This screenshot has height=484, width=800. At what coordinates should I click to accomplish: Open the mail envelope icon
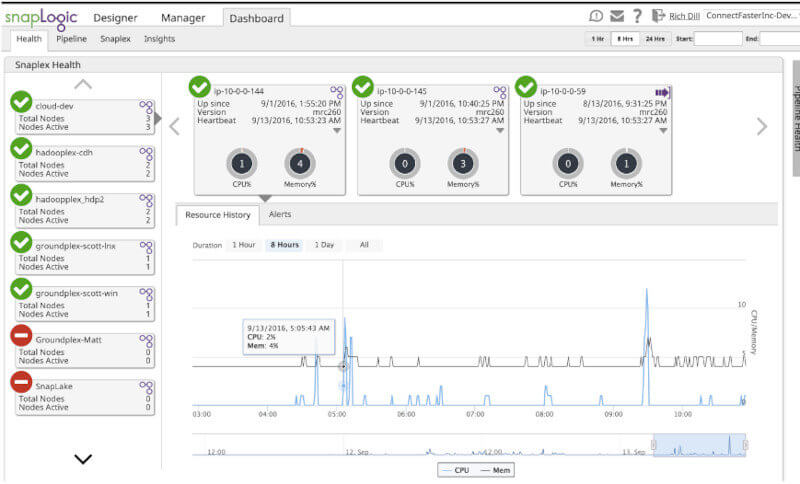[617, 16]
